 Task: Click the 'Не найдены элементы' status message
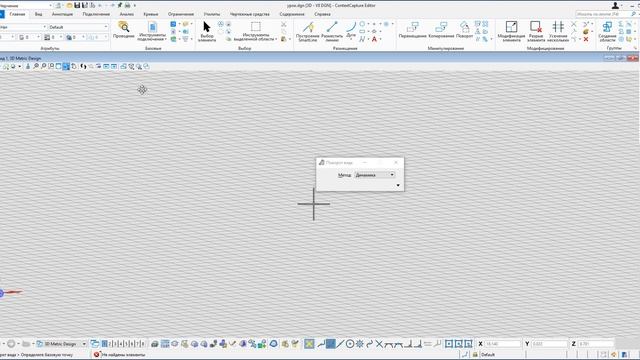coord(123,355)
